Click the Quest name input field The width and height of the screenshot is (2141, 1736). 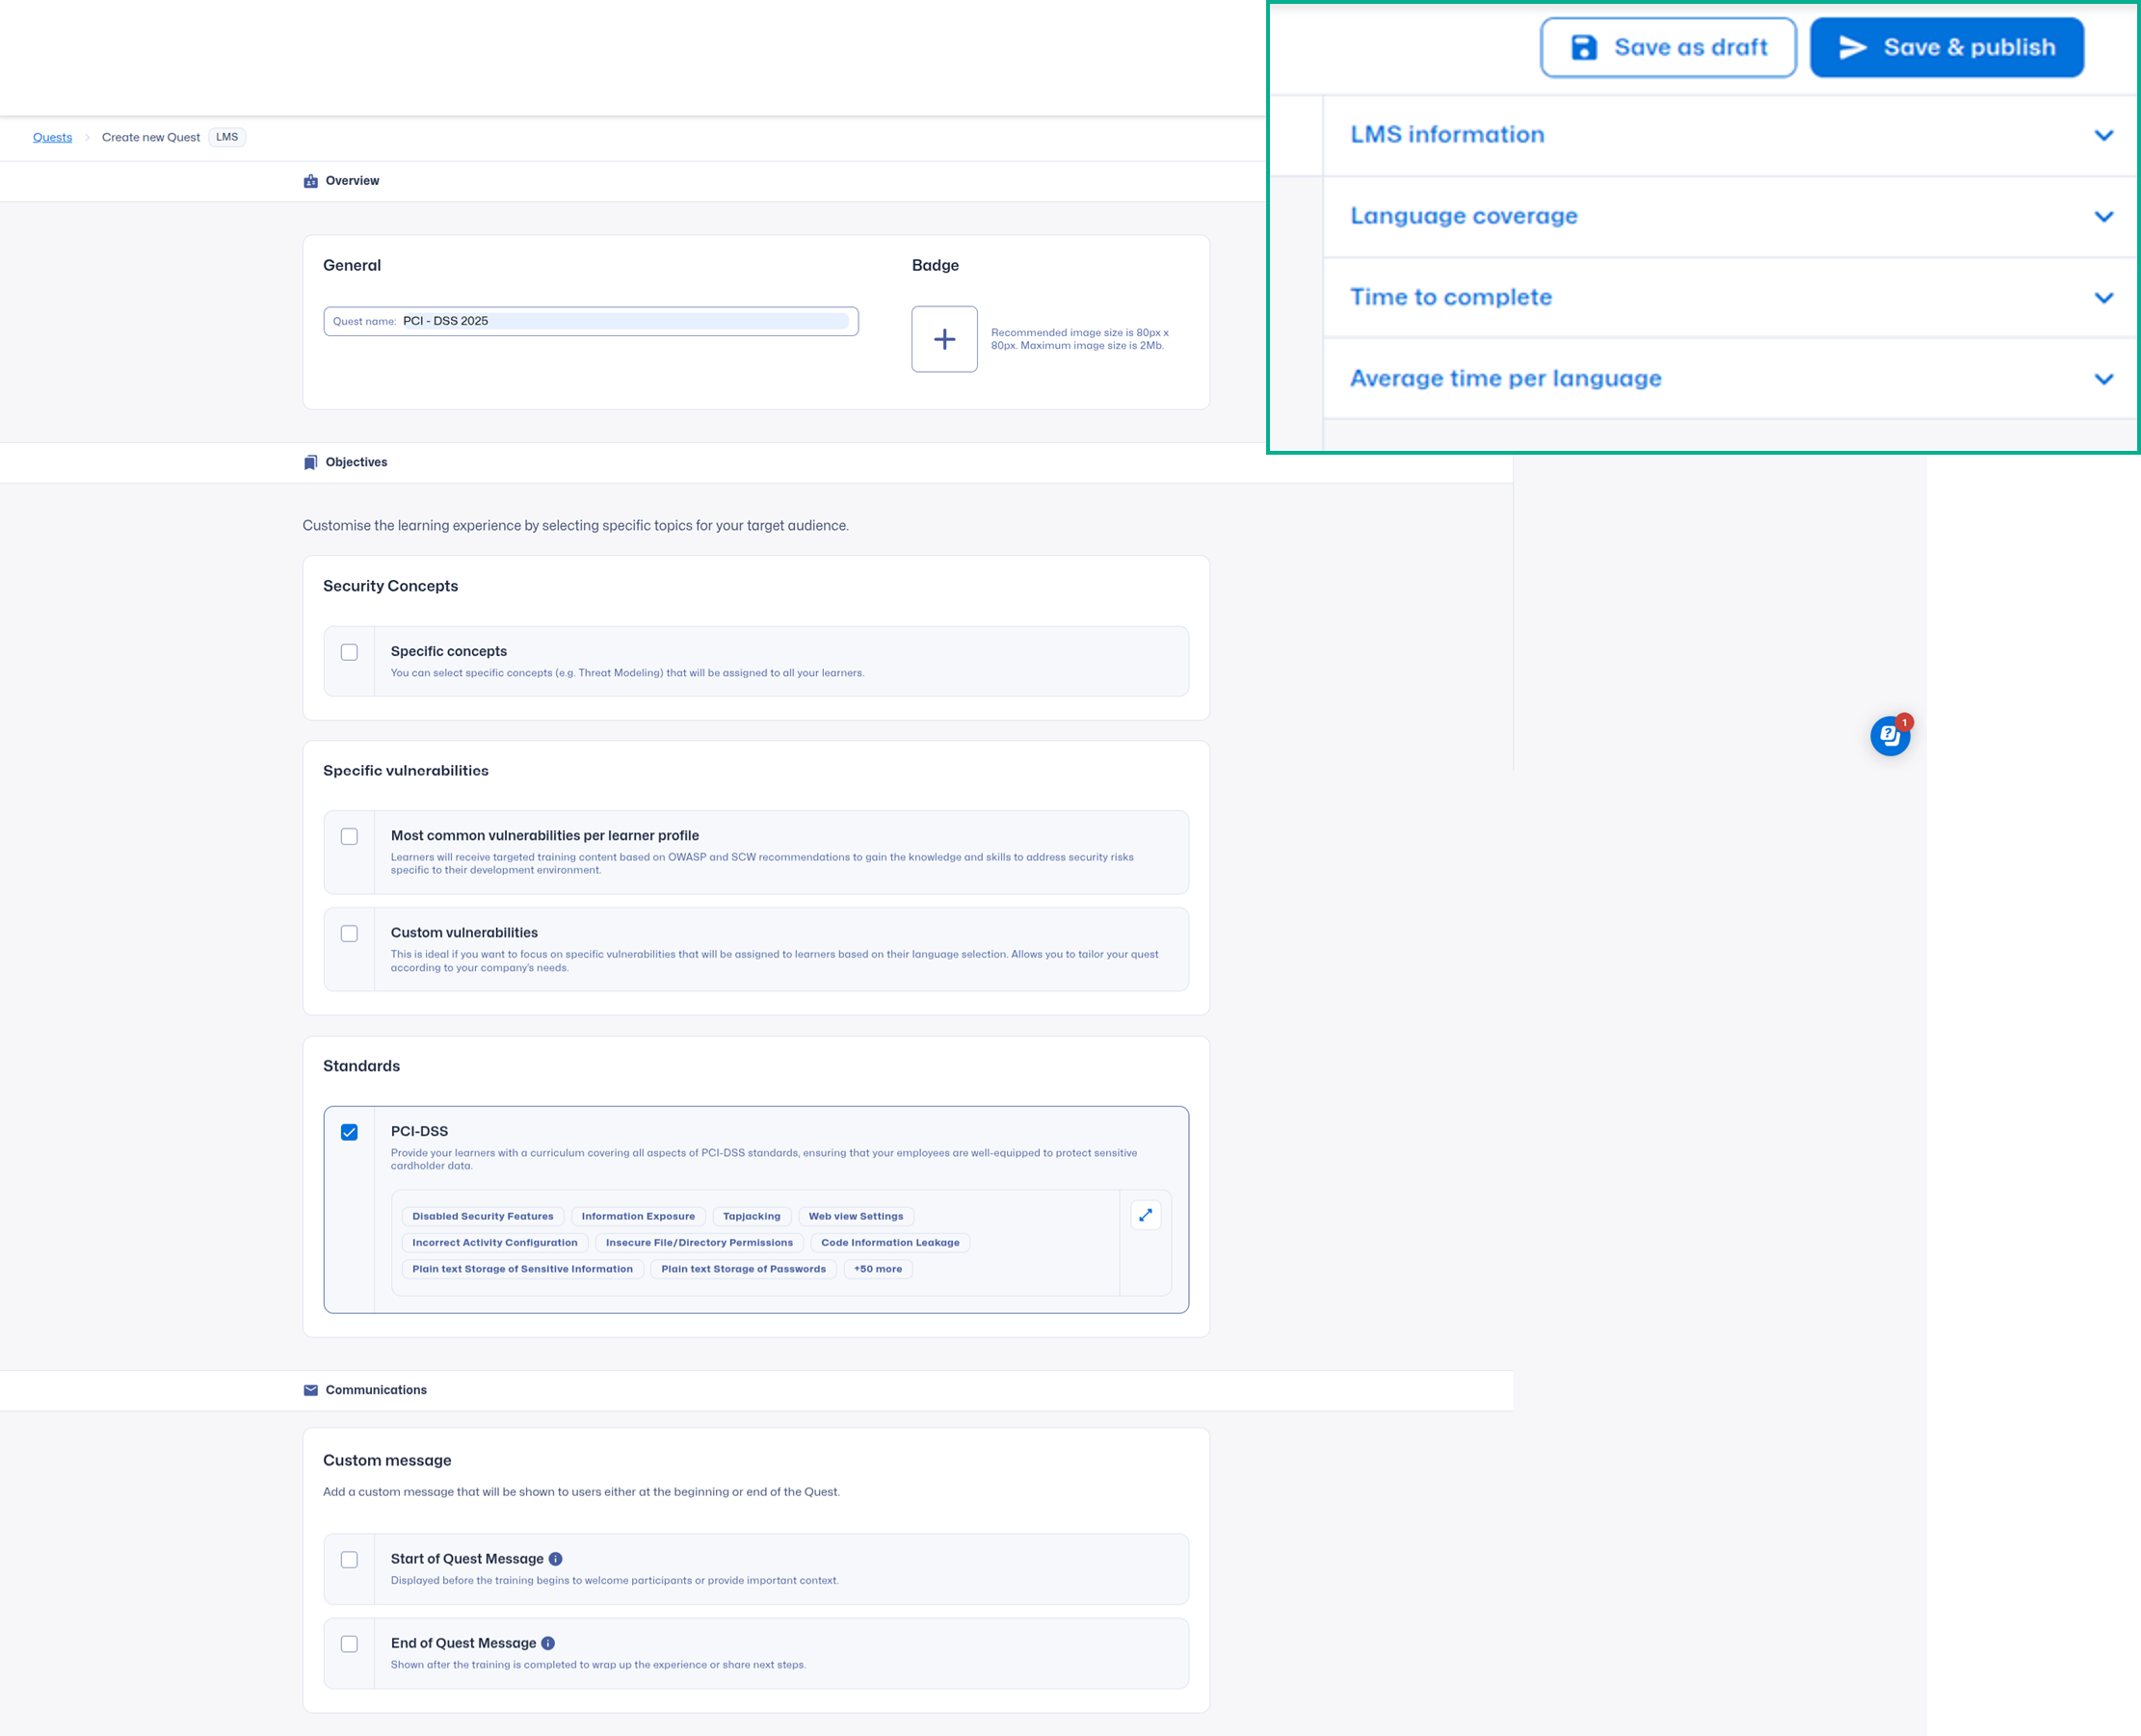pos(591,321)
